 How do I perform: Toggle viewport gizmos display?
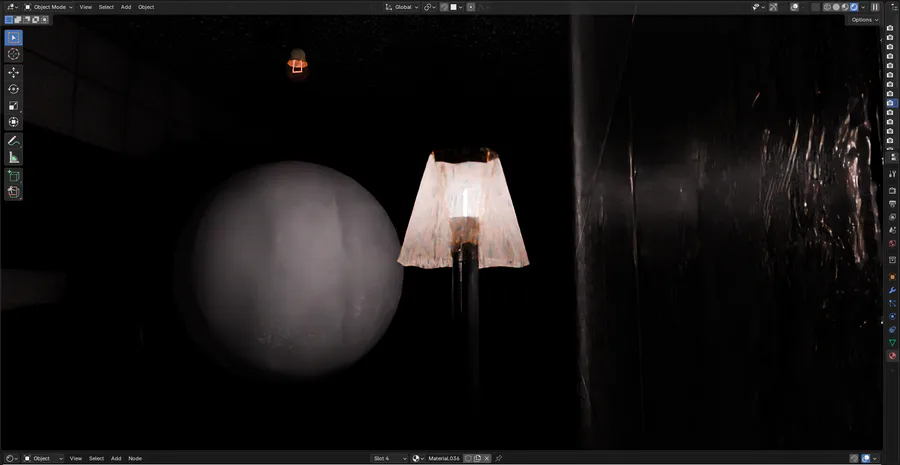[x=773, y=7]
